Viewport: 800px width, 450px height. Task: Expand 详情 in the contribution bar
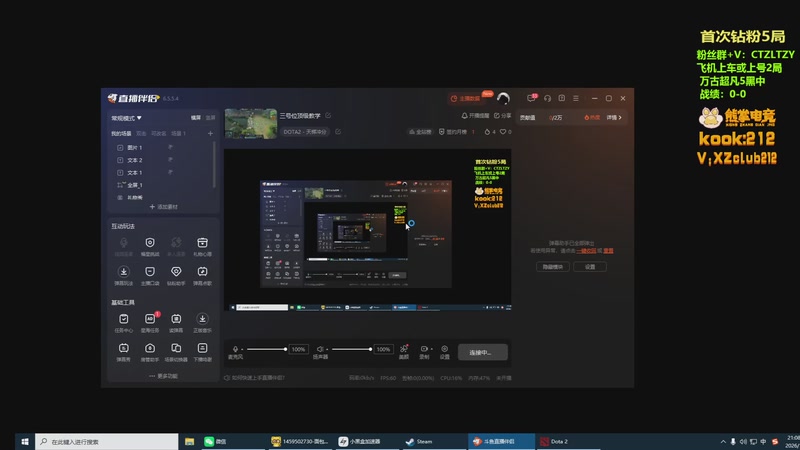click(614, 117)
